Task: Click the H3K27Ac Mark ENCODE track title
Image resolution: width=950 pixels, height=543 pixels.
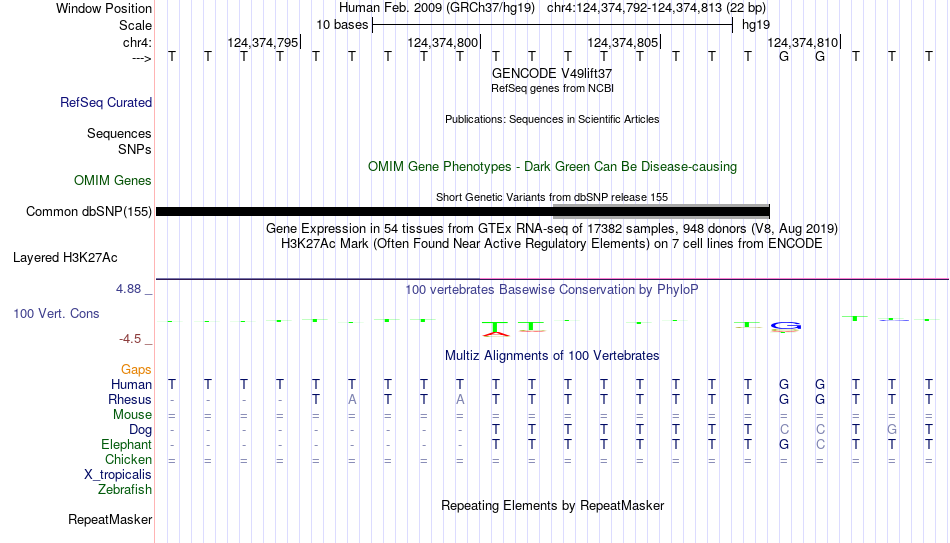Action: 552,244
